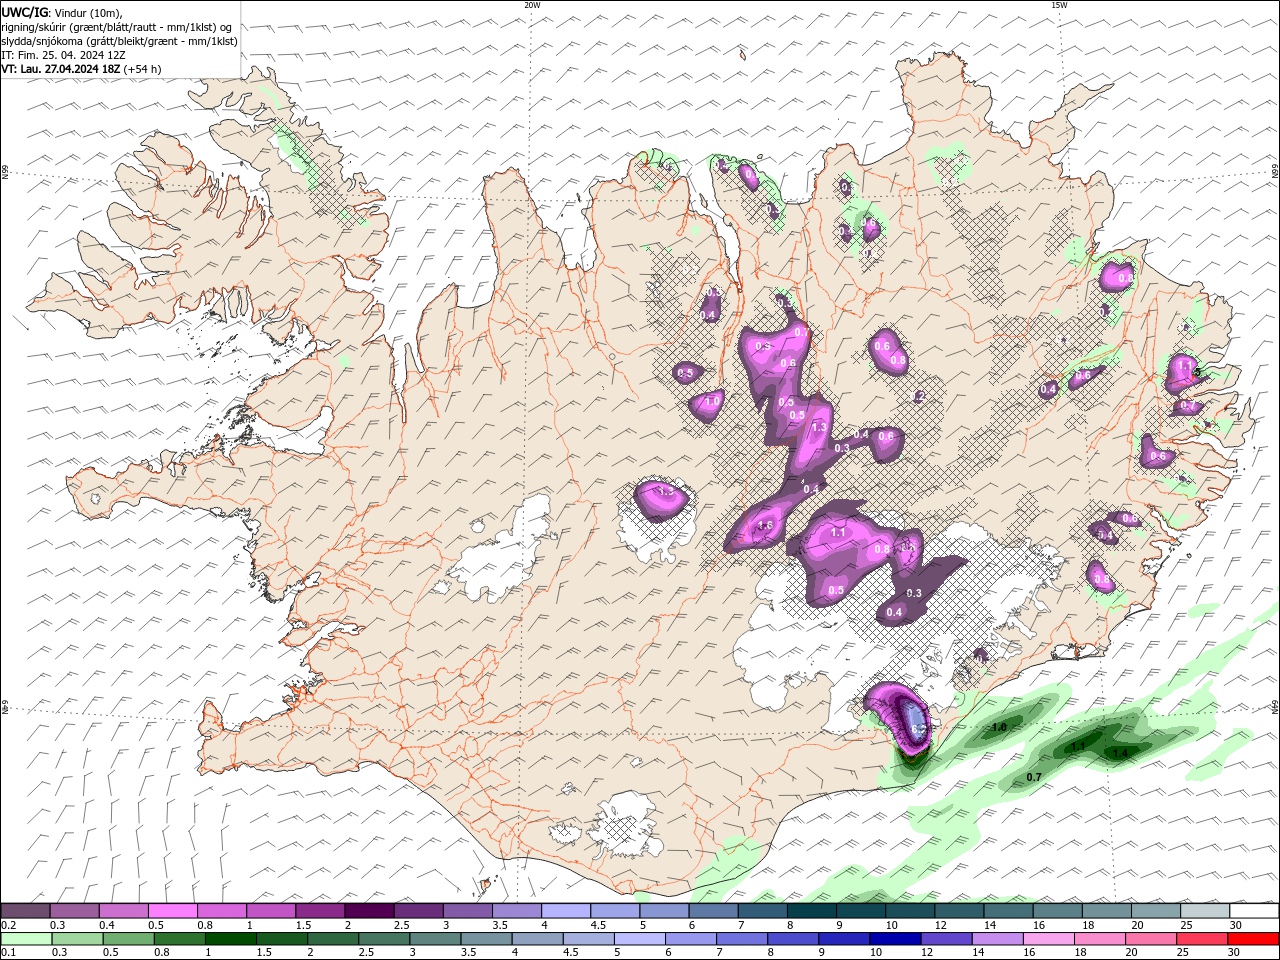Viewport: 1280px width, 960px height.
Task: Click the bottom legend swatch labeled 0.5
Action: coord(128,939)
